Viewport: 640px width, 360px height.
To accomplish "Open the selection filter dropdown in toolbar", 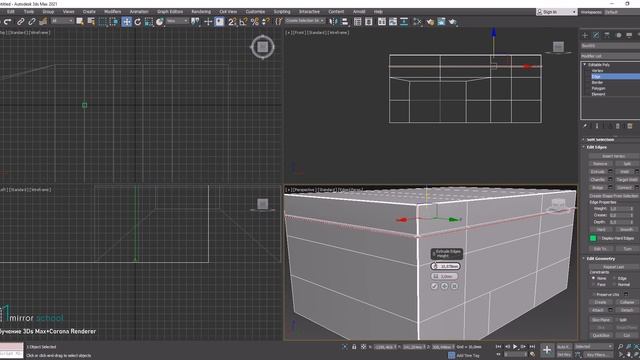I will [62, 21].
